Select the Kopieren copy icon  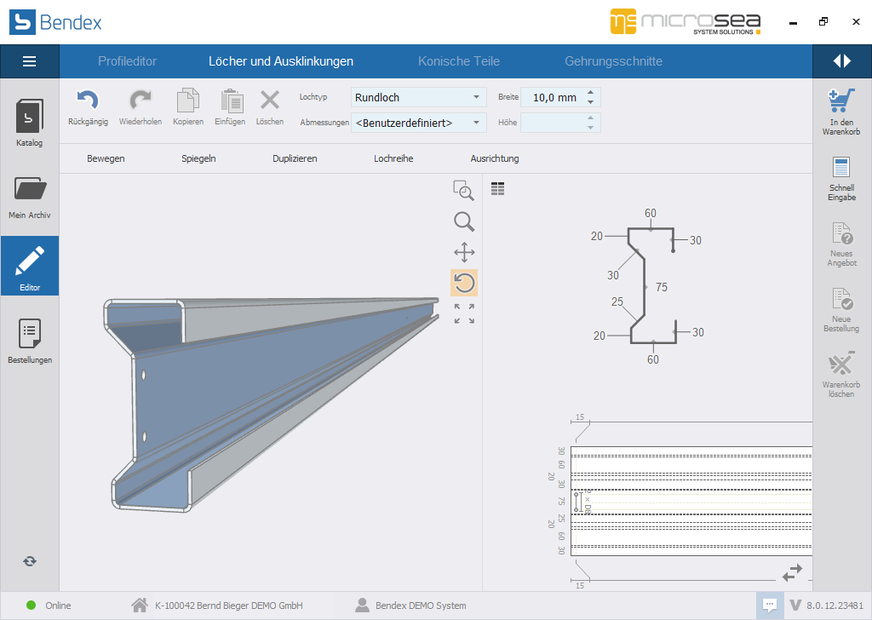188,101
